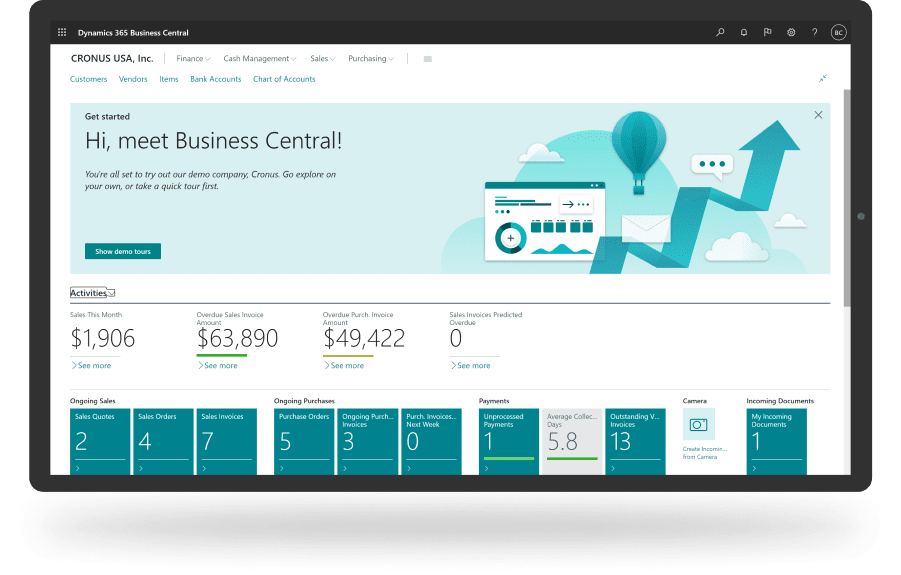Click the Show demo tours button

123,251
